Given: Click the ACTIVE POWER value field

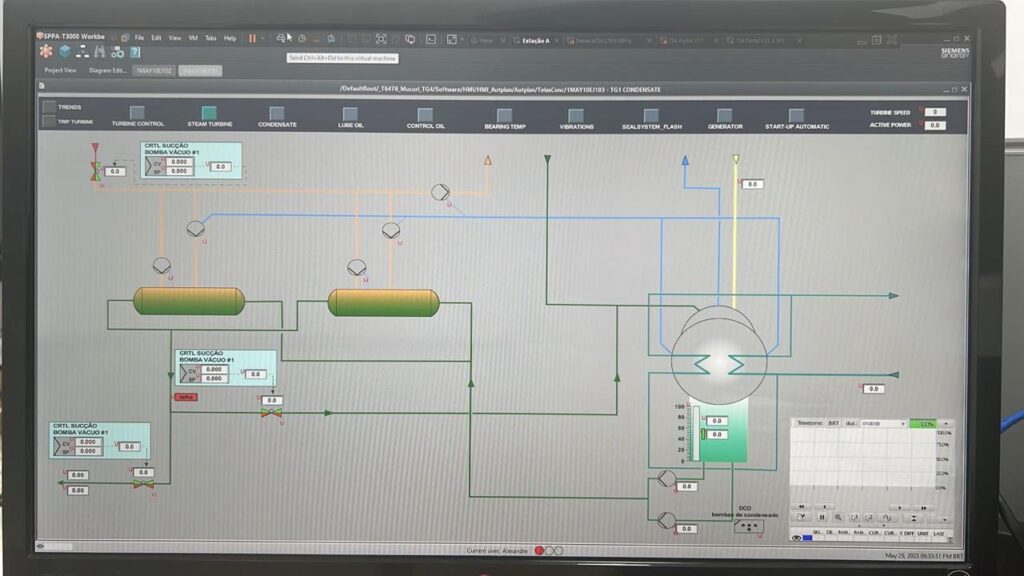Looking at the screenshot, I should [935, 125].
